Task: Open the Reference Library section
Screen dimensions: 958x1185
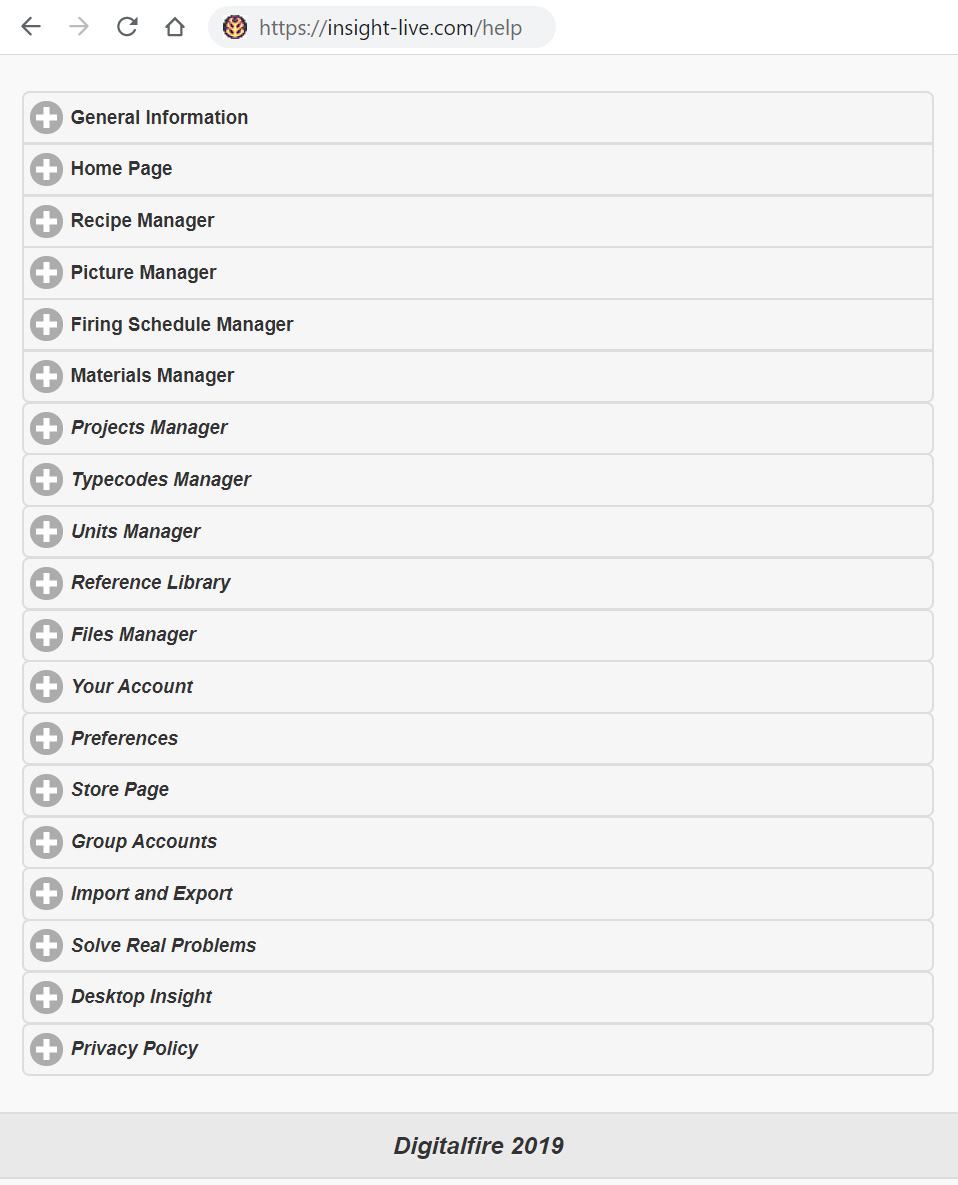Action: (x=477, y=583)
